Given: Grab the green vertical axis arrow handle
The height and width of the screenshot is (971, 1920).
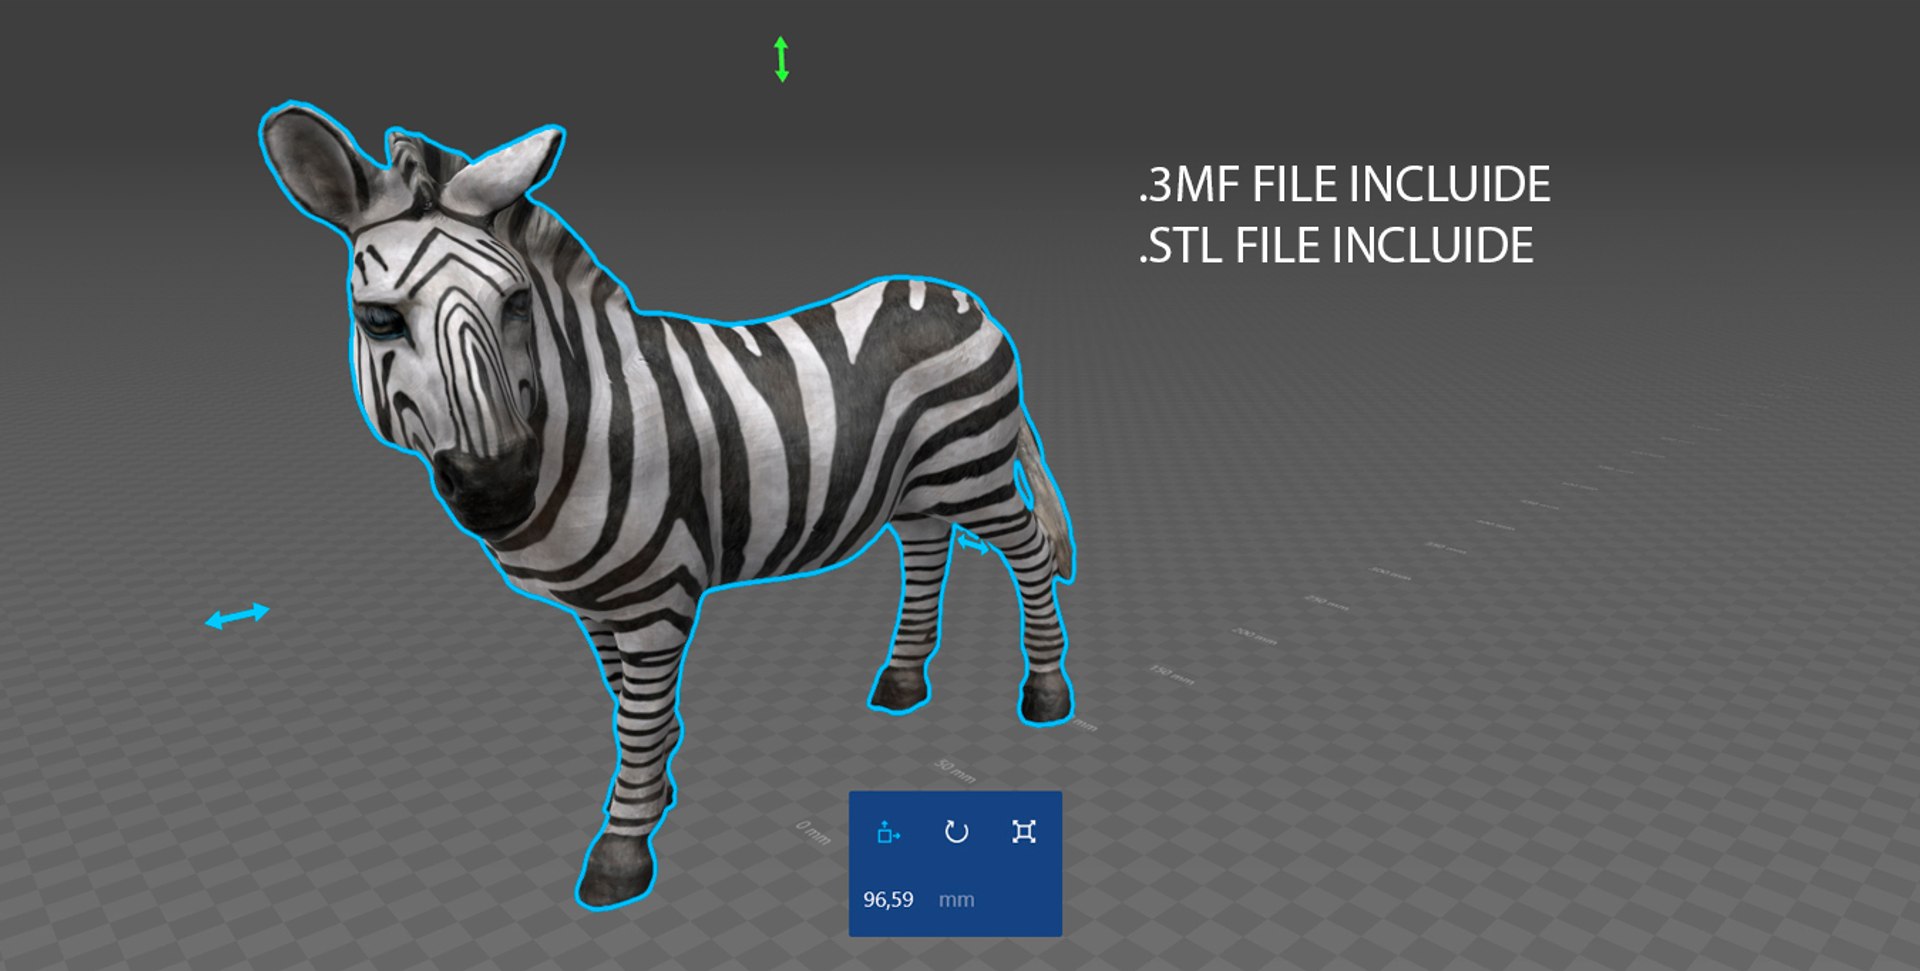Looking at the screenshot, I should point(782,59).
